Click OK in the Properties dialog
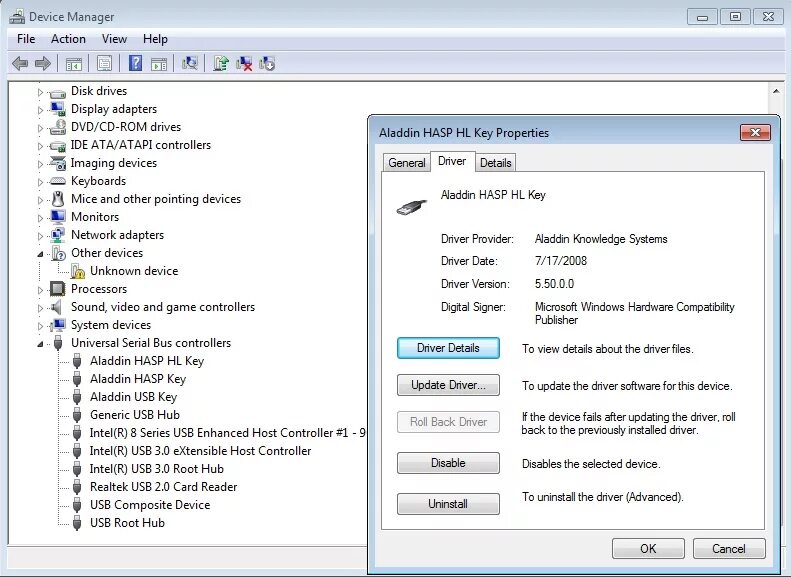The width and height of the screenshot is (791, 577). coord(648,549)
